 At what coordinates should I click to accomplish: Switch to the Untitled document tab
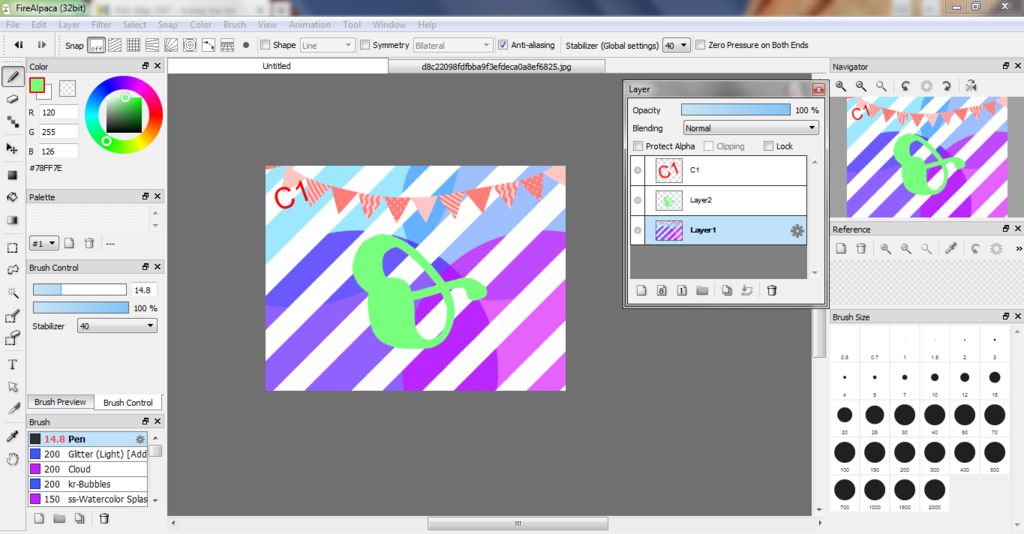277,66
